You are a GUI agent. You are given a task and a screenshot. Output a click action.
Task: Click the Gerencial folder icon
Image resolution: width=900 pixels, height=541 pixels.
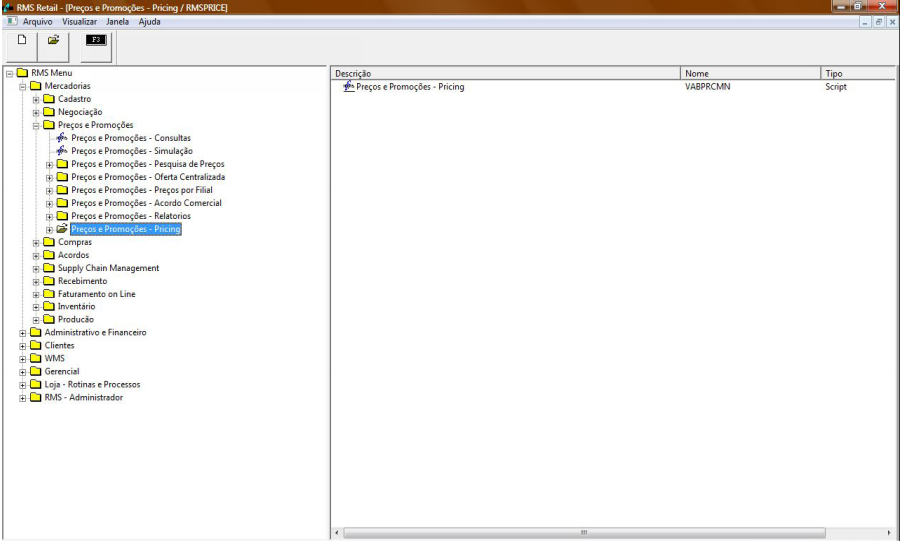[36, 372]
